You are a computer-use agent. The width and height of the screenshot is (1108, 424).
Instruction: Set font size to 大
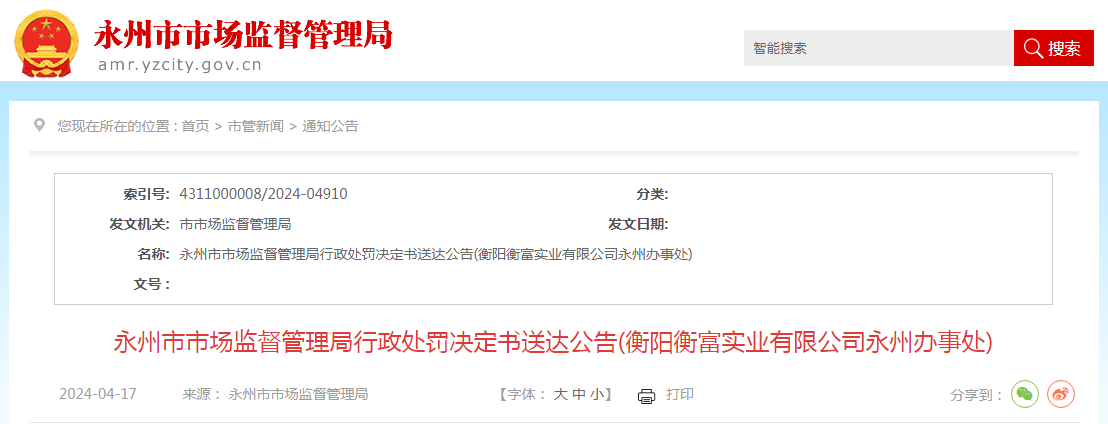(560, 395)
